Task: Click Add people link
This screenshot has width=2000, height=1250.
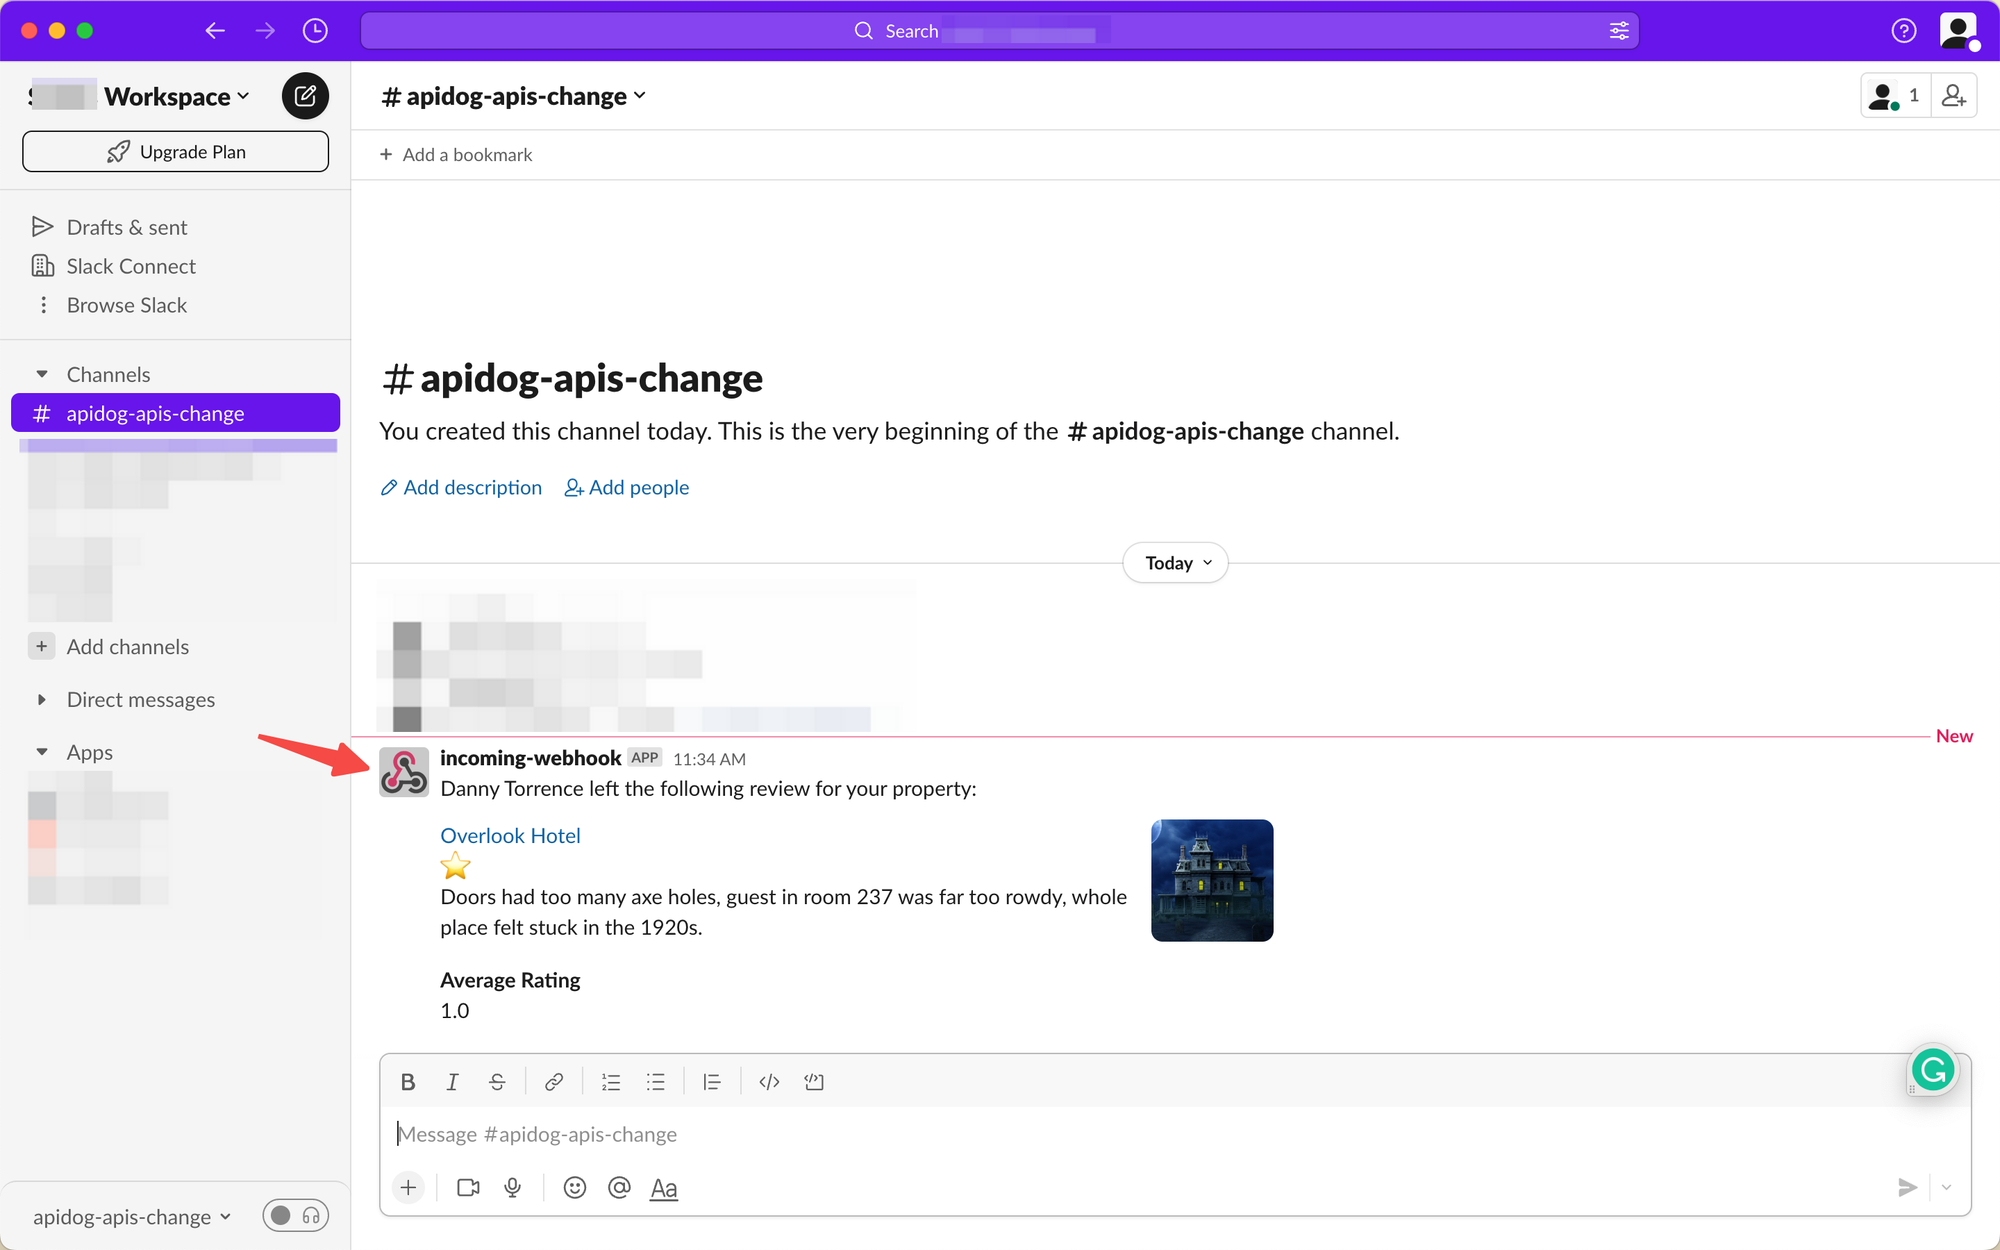Action: (627, 487)
